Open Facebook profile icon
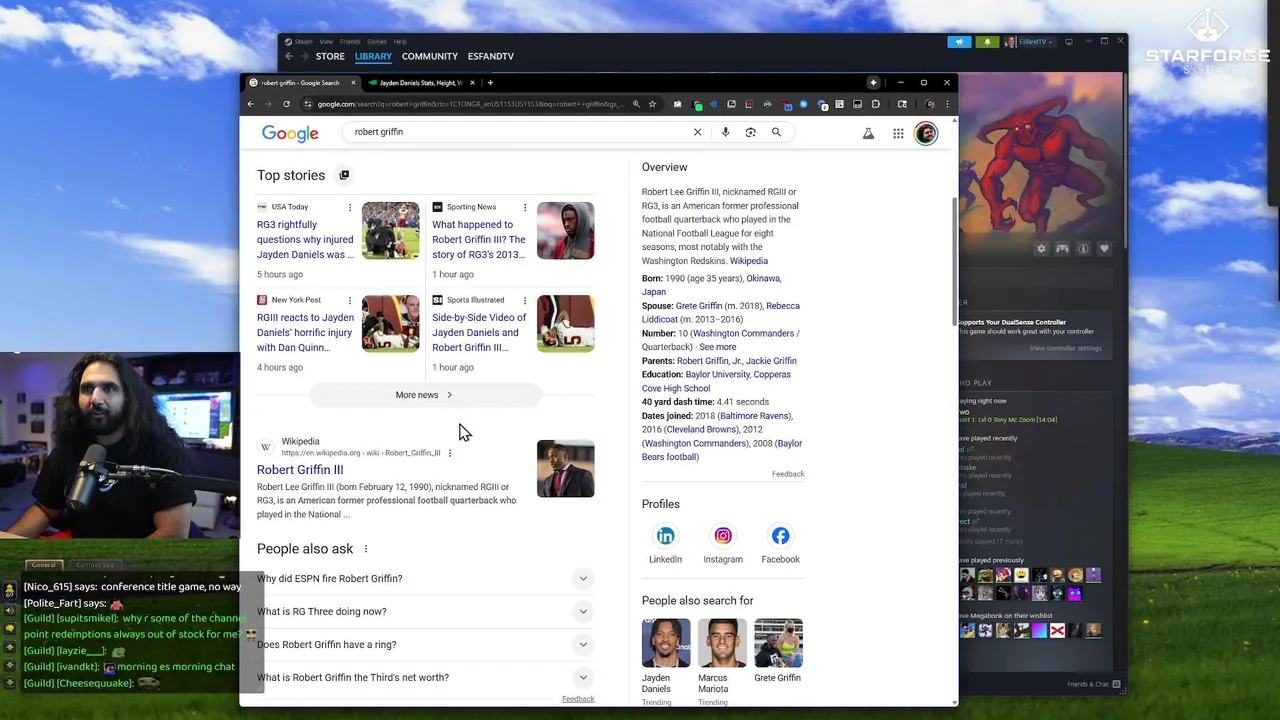Screen dimensions: 1280x720 780,536
